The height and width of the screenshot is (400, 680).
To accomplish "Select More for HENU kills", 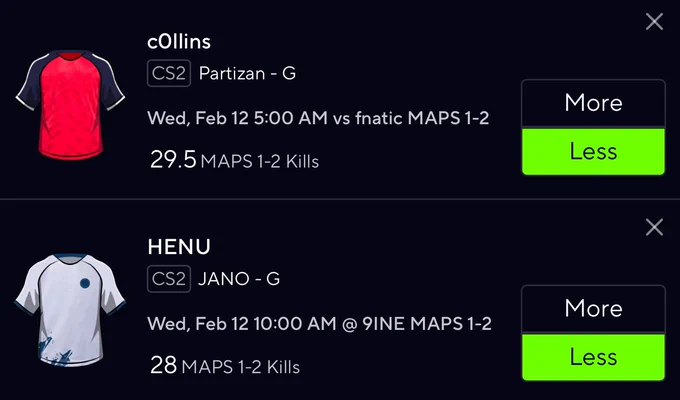I will 593,309.
